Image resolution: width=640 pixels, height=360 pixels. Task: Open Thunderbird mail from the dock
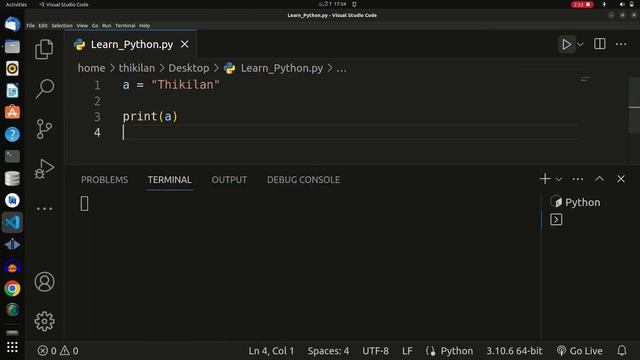point(12,24)
